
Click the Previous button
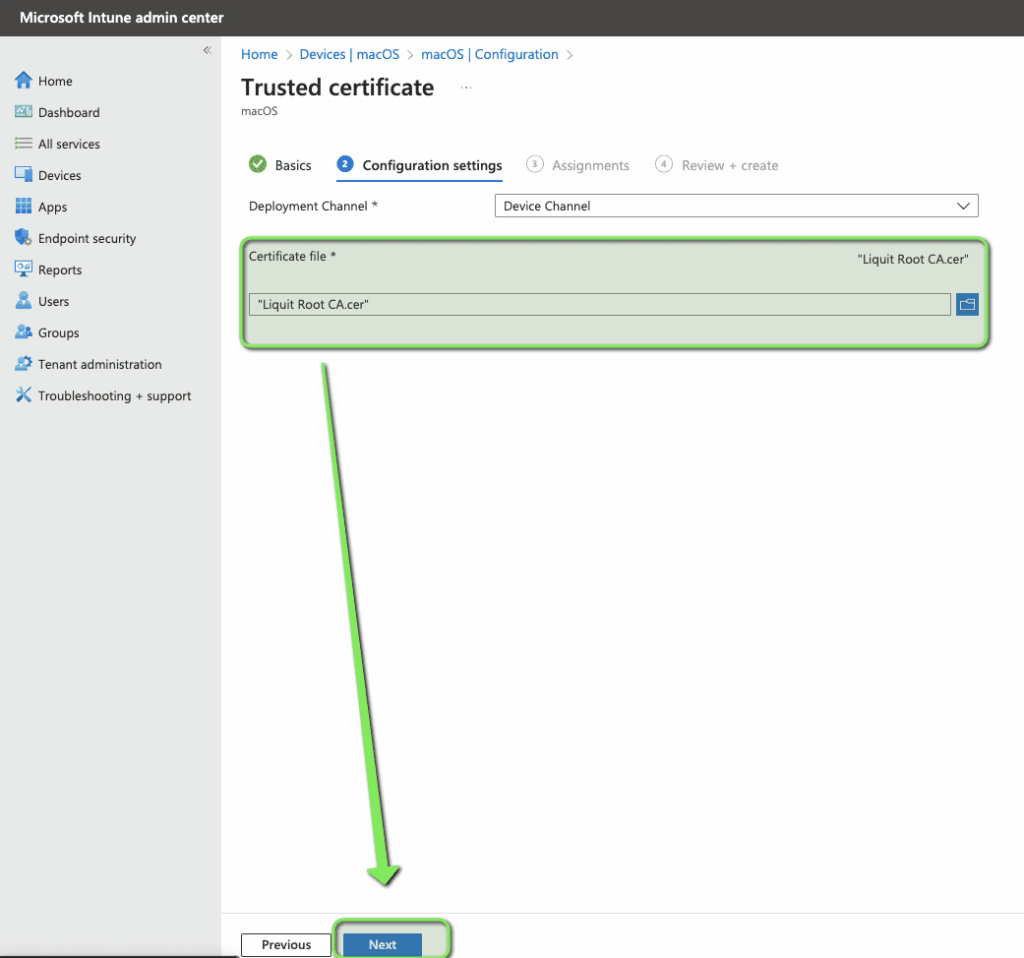point(286,944)
